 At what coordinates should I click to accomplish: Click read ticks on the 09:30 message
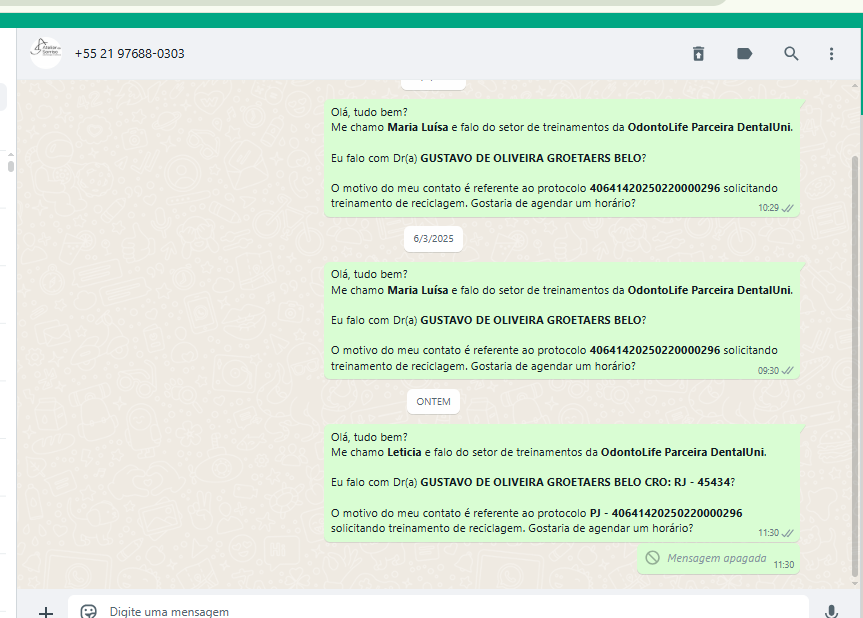click(x=788, y=370)
